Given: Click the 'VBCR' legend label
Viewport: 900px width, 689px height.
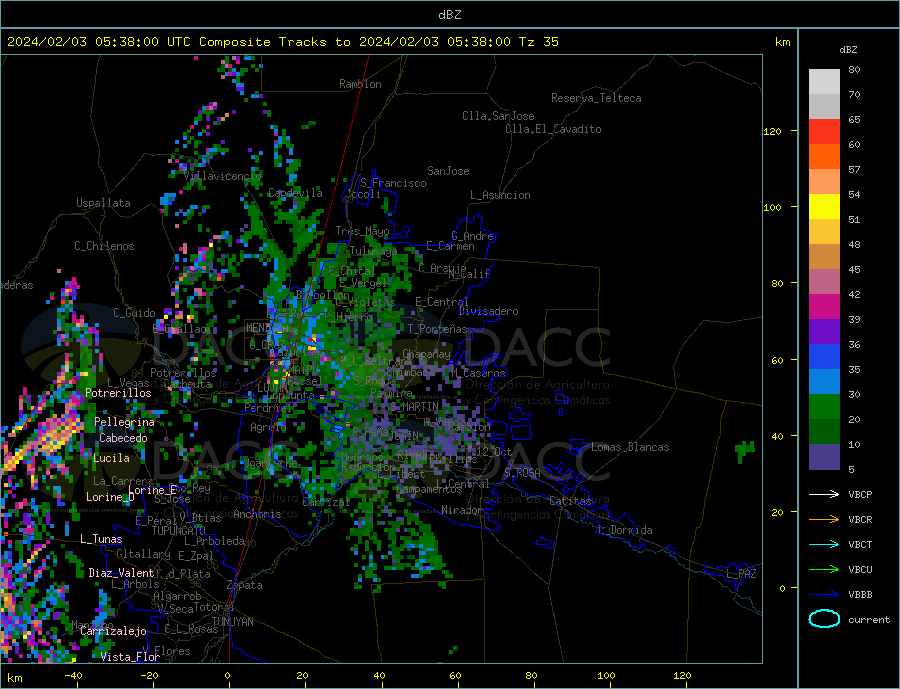Looking at the screenshot, I should click(x=860, y=520).
